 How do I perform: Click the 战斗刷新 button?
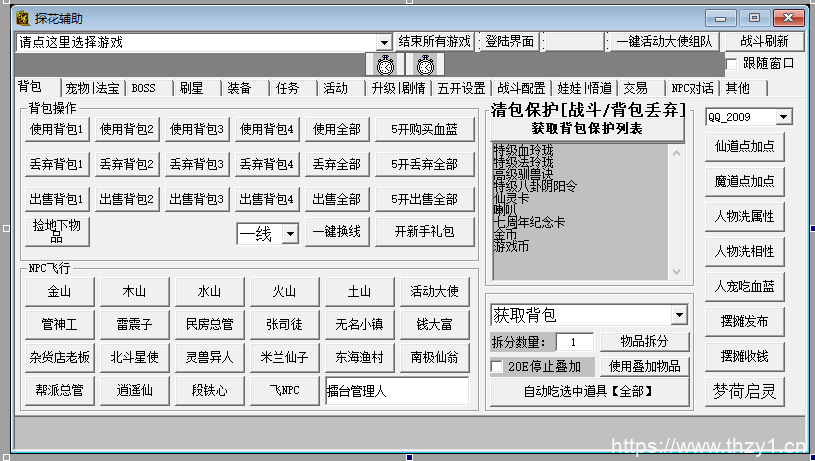point(765,42)
